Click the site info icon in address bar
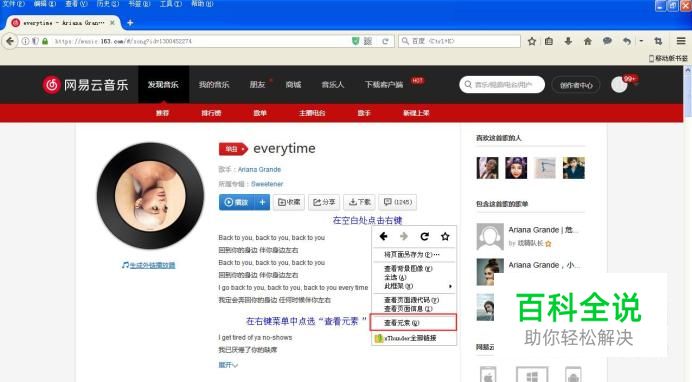This screenshot has height=382, width=692. click(x=26, y=41)
